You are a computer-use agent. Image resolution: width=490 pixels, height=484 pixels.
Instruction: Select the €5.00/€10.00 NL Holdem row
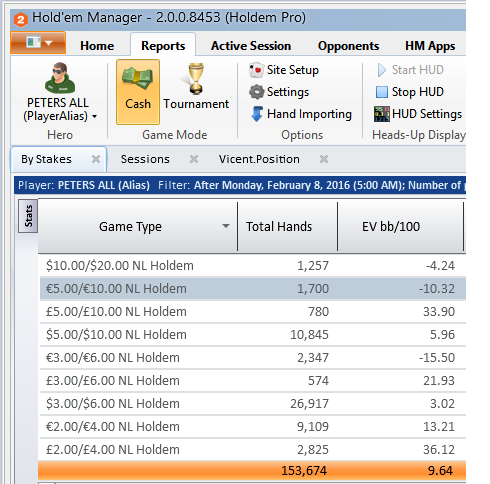pos(253,289)
